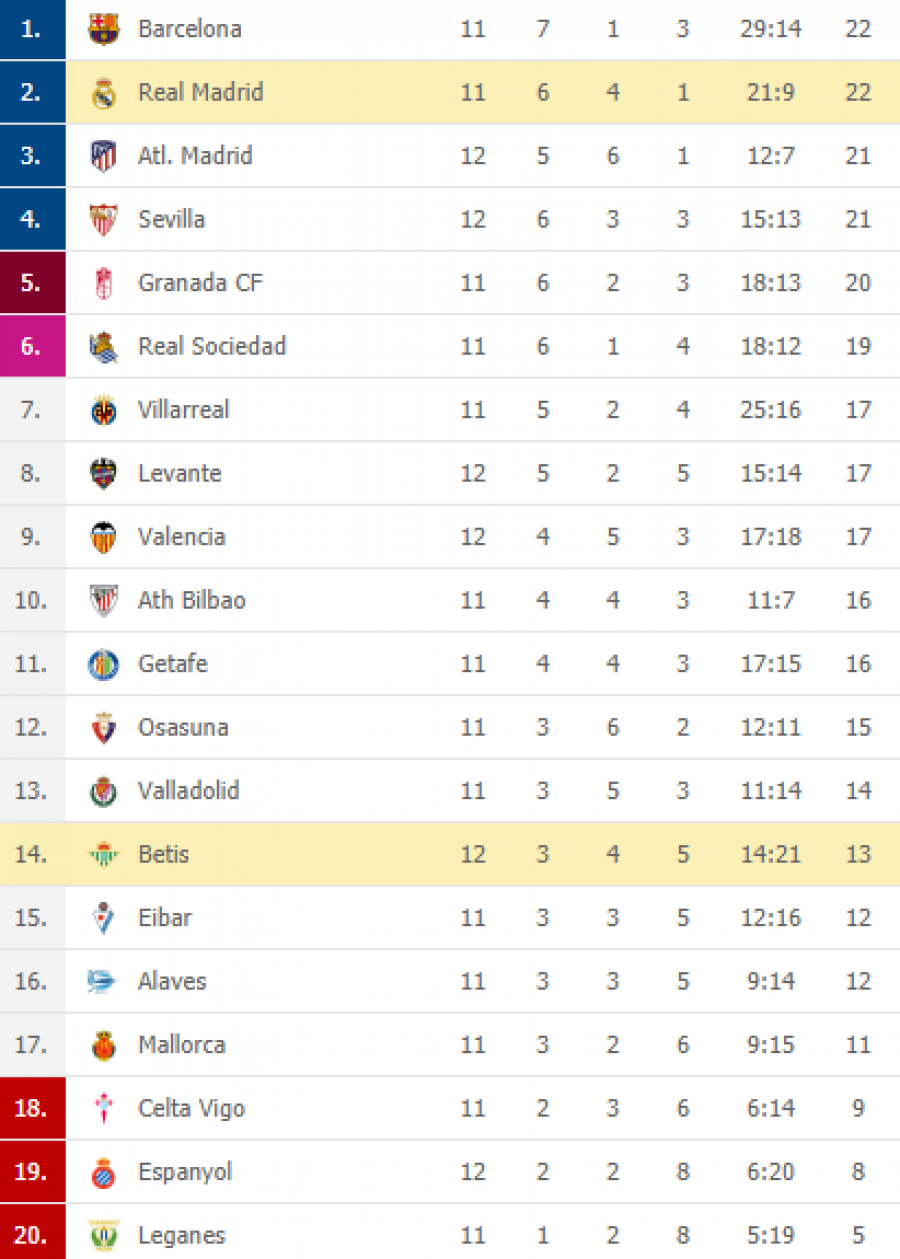This screenshot has height=1259, width=900.
Task: Open the Osasuna team link
Action: [185, 727]
